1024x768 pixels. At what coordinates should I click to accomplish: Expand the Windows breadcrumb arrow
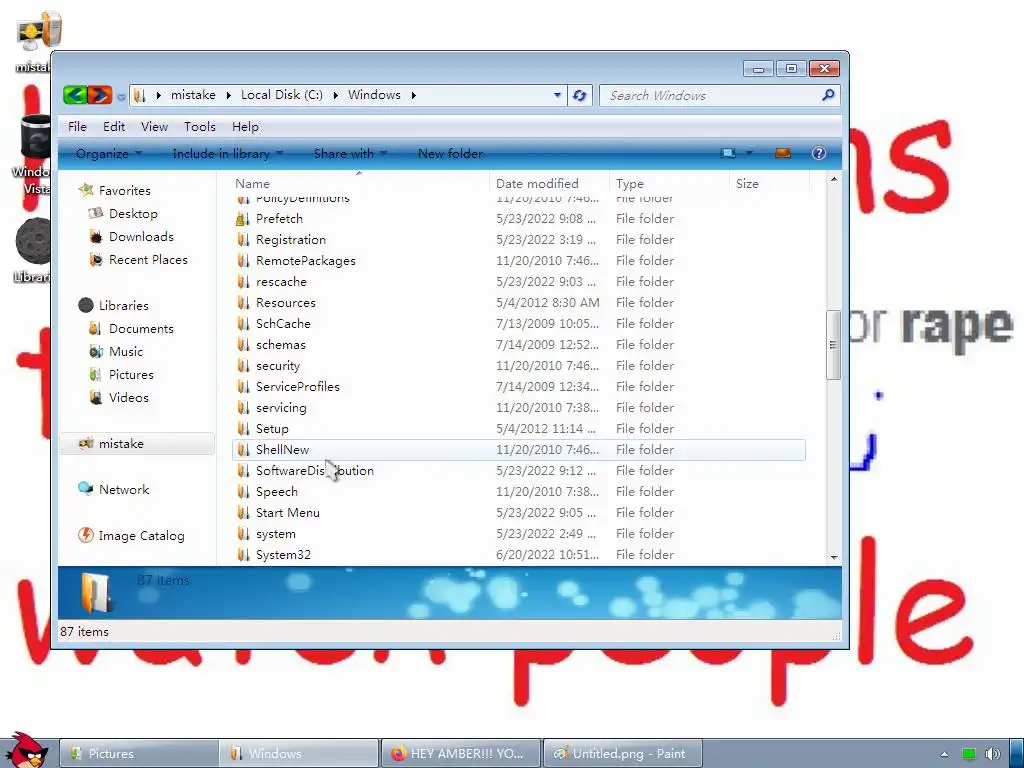413,95
